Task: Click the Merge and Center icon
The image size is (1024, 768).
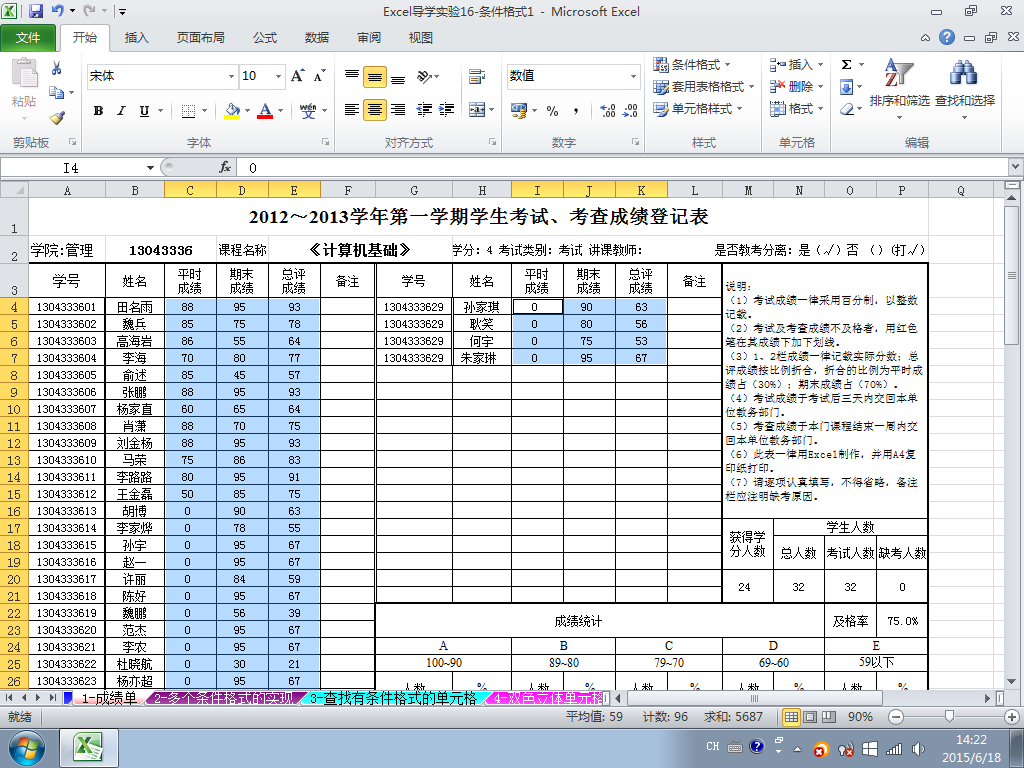Action: [x=477, y=110]
